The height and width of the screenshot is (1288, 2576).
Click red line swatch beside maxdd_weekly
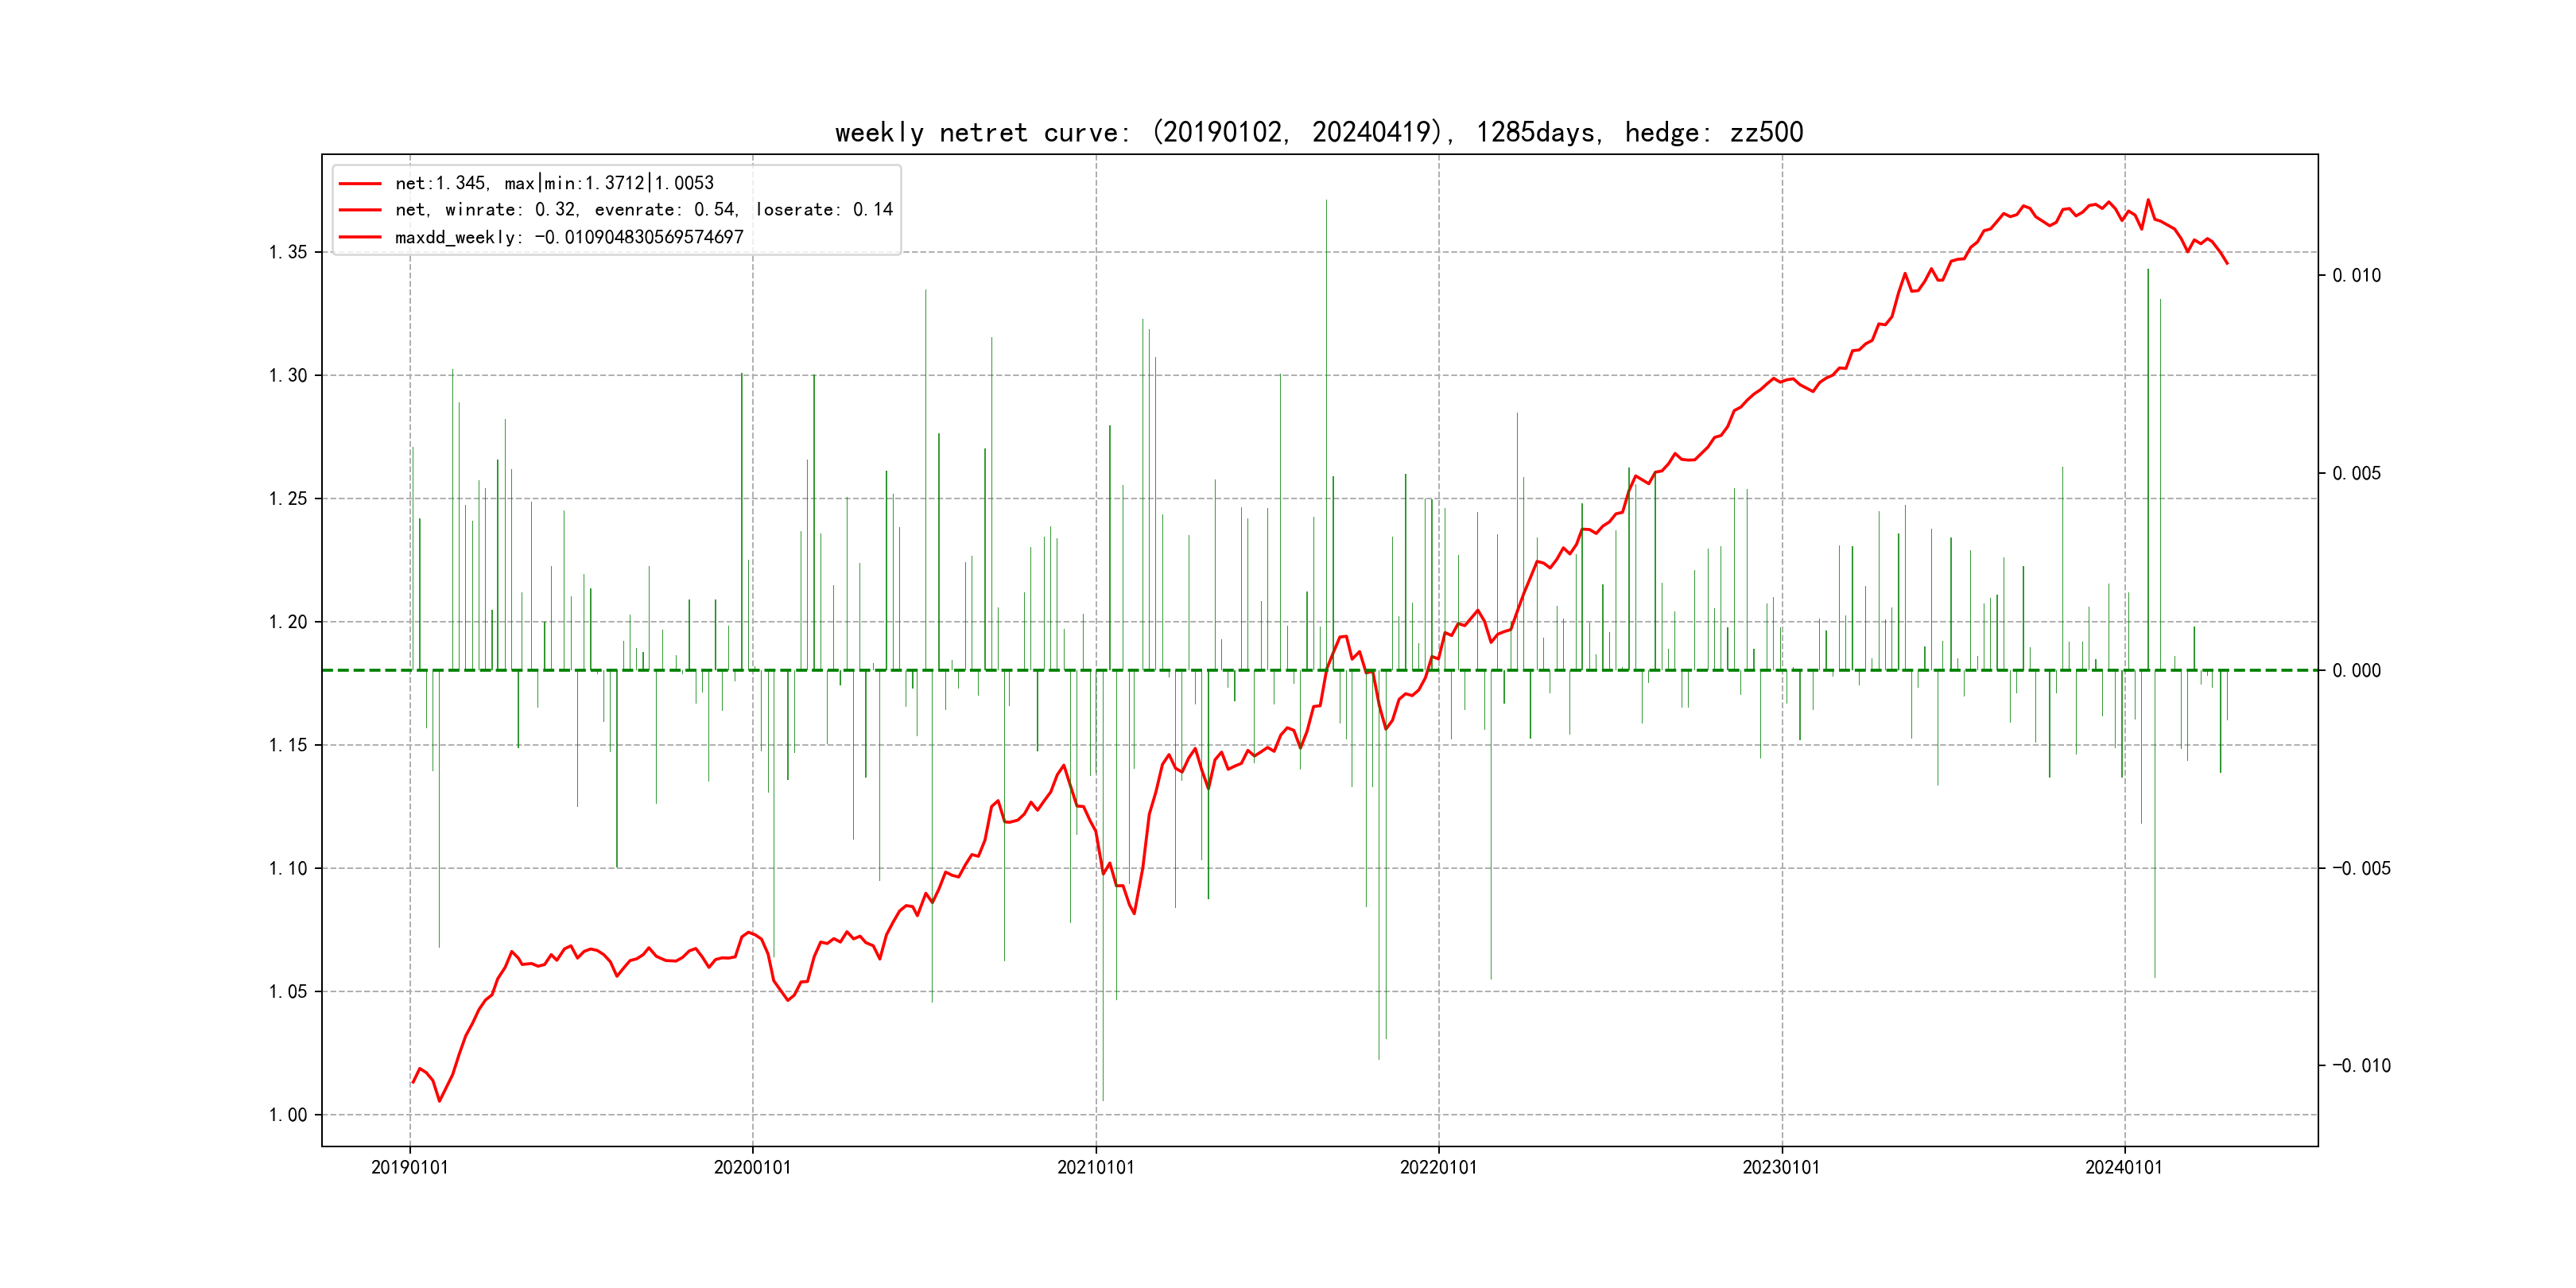[360, 238]
